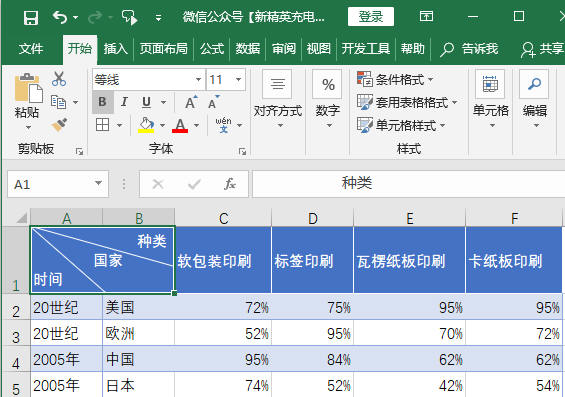Click the wén phonetic guide icon
The height and width of the screenshot is (397, 565).
point(223,125)
